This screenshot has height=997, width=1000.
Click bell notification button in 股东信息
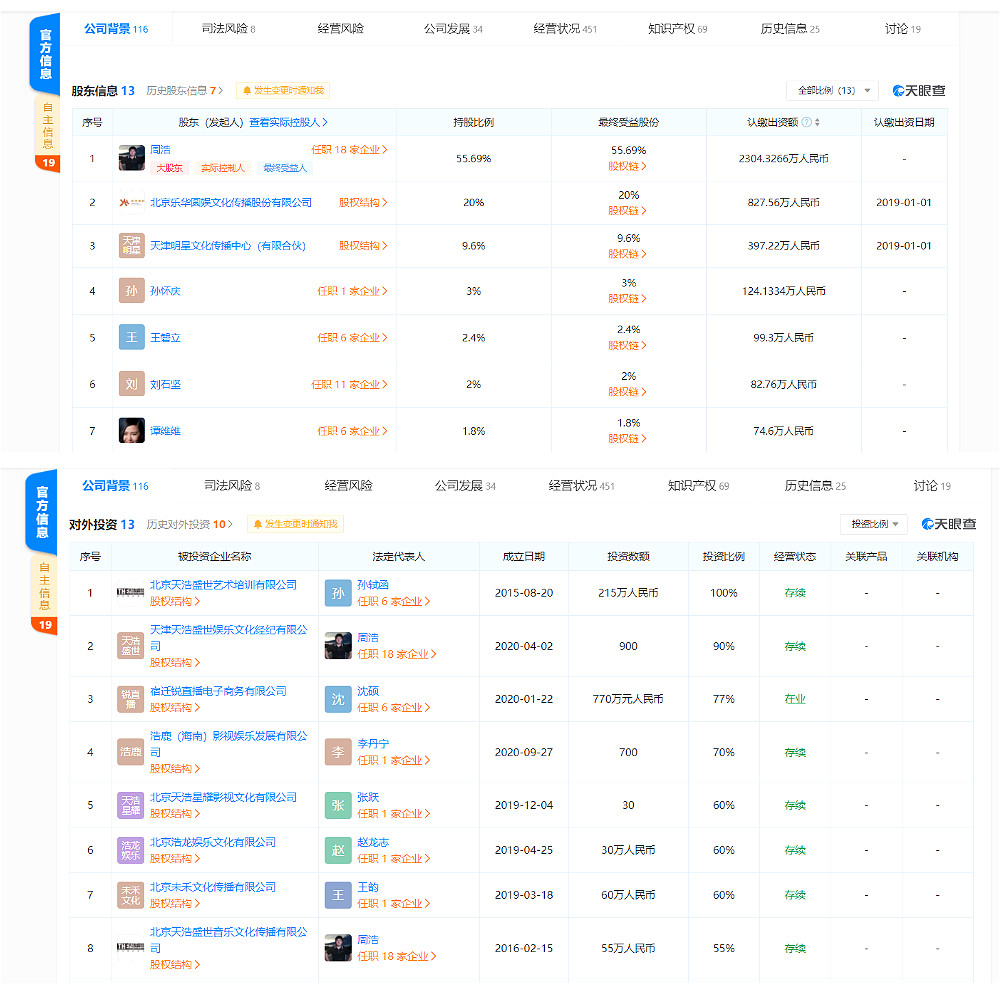click(283, 91)
